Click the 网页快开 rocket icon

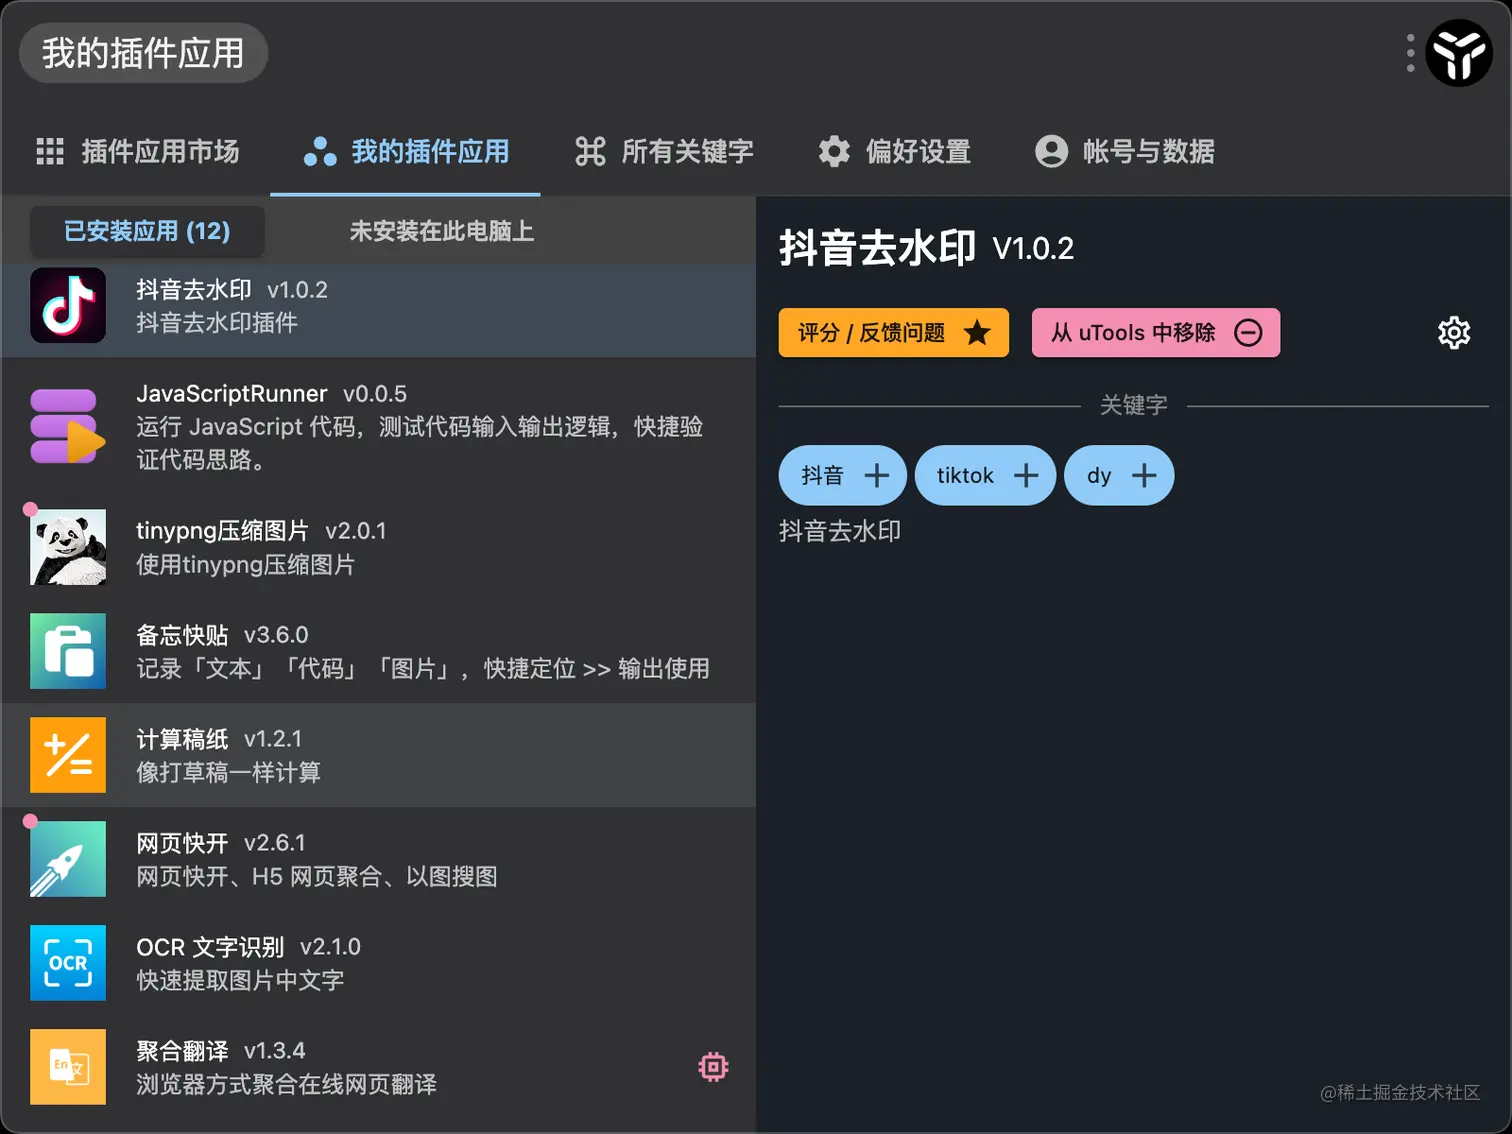coord(68,859)
